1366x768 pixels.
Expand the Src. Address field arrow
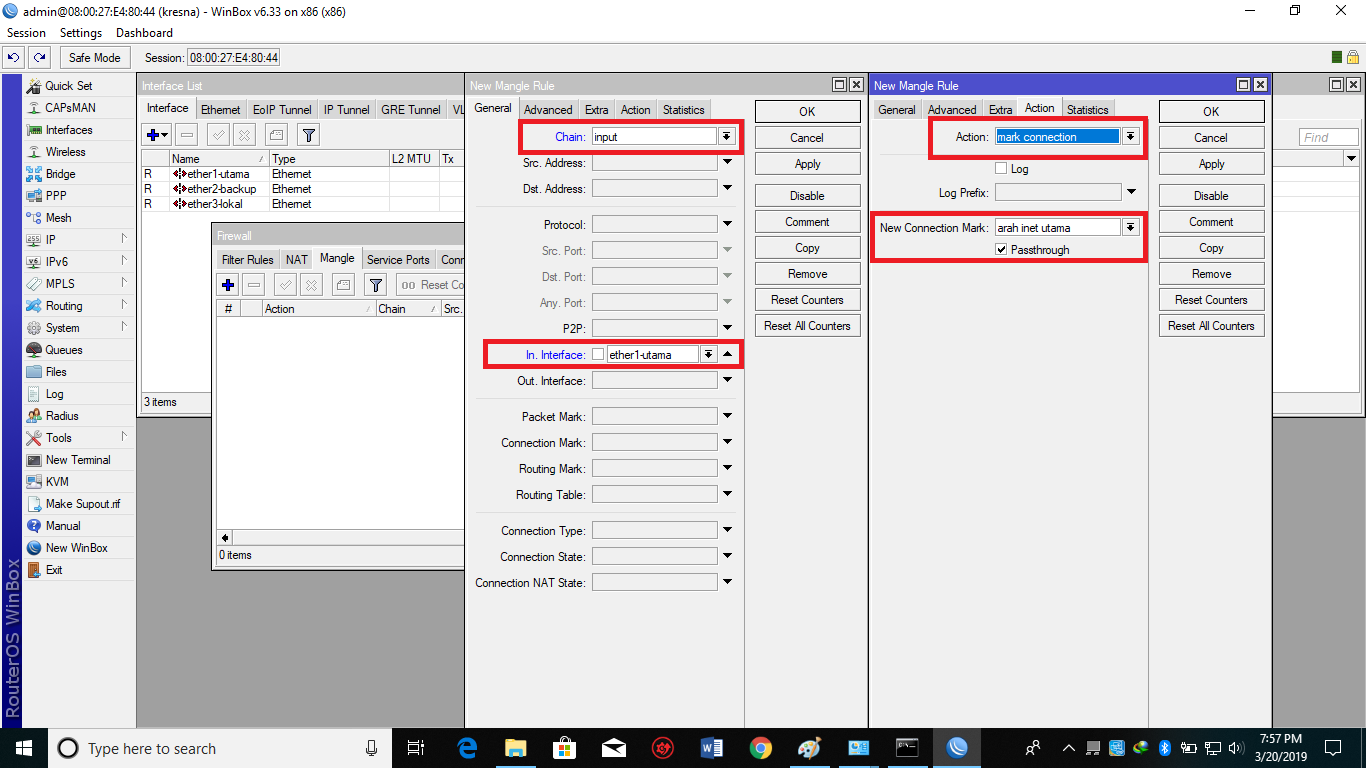[x=727, y=162]
